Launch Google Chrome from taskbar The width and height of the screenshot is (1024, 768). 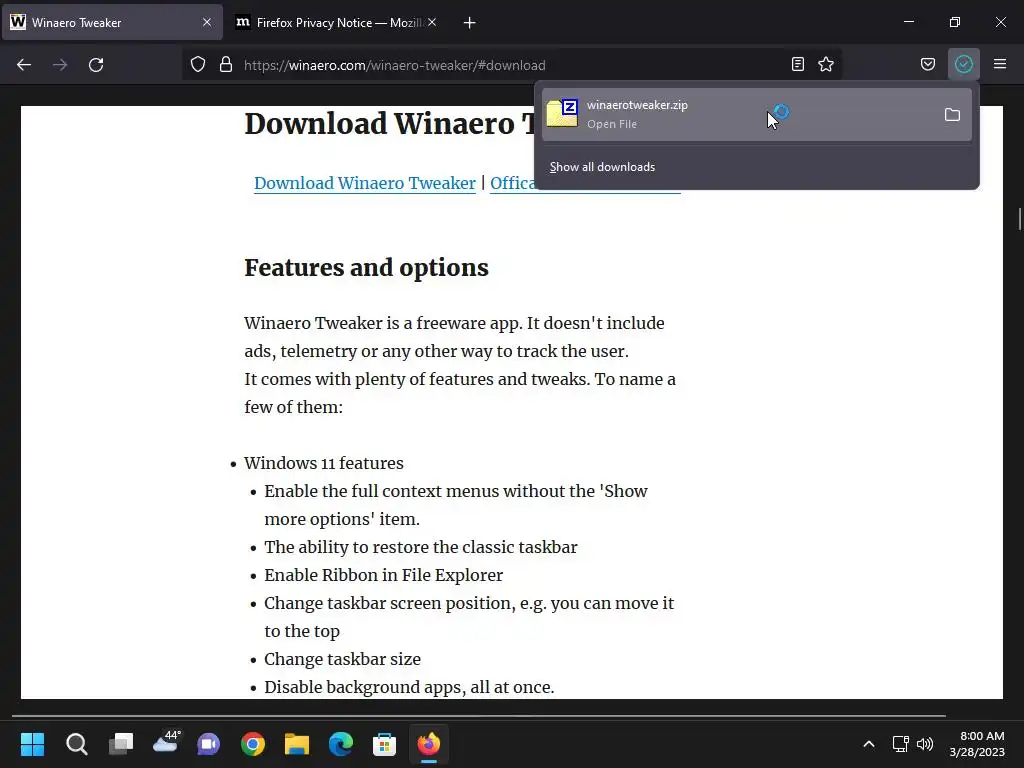[253, 744]
